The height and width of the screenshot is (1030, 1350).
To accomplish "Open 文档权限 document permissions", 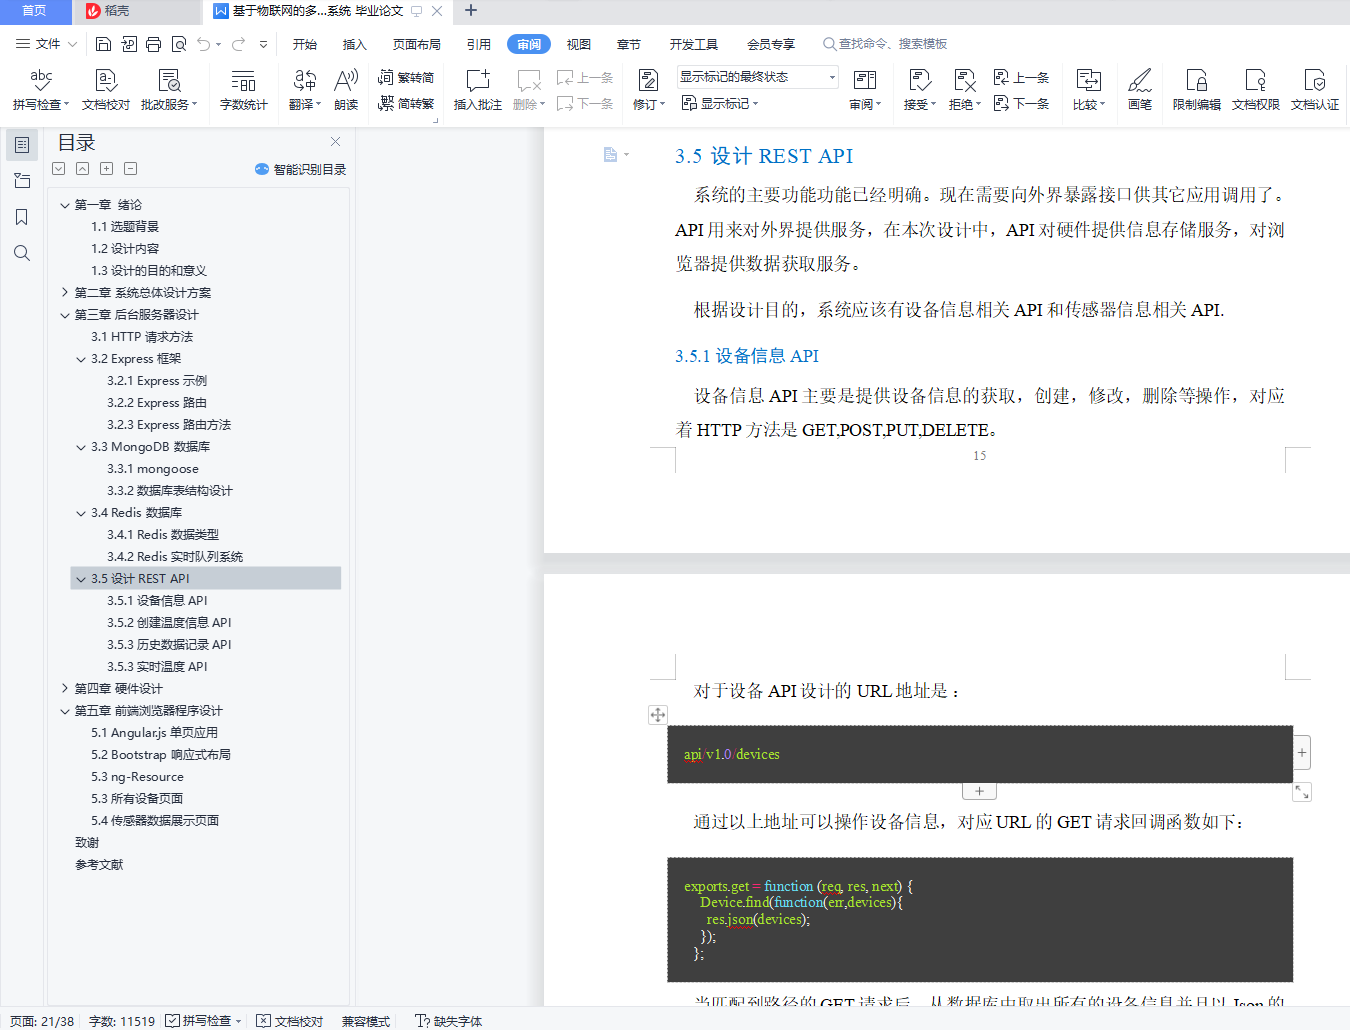I will click(x=1255, y=88).
